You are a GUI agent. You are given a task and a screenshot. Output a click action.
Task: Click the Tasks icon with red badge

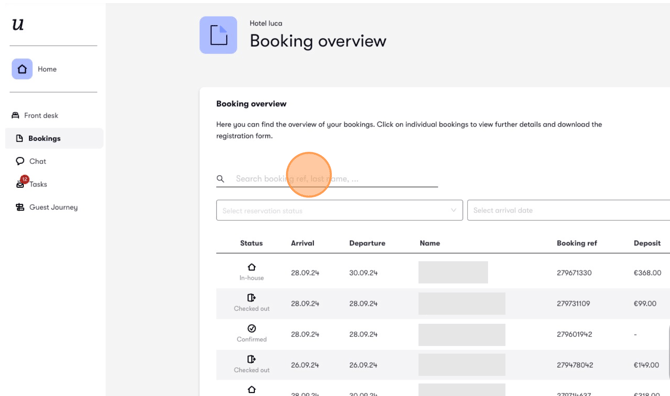click(21, 182)
